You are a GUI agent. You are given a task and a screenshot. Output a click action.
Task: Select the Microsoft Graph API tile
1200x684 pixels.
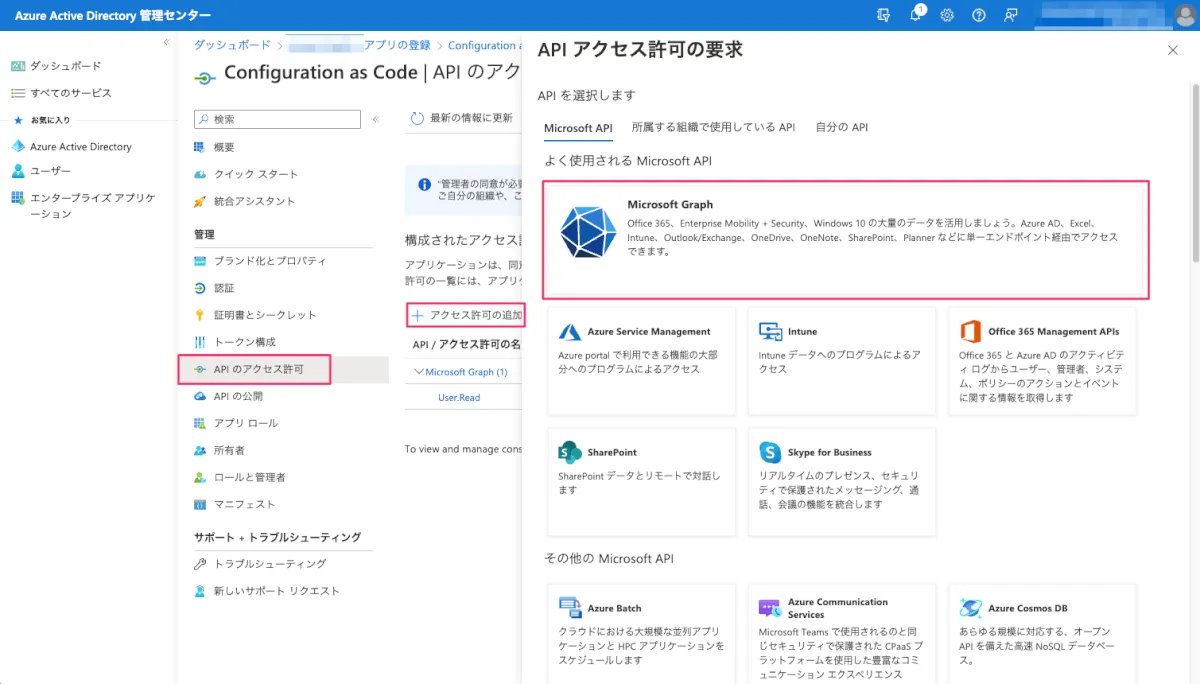tap(845, 239)
